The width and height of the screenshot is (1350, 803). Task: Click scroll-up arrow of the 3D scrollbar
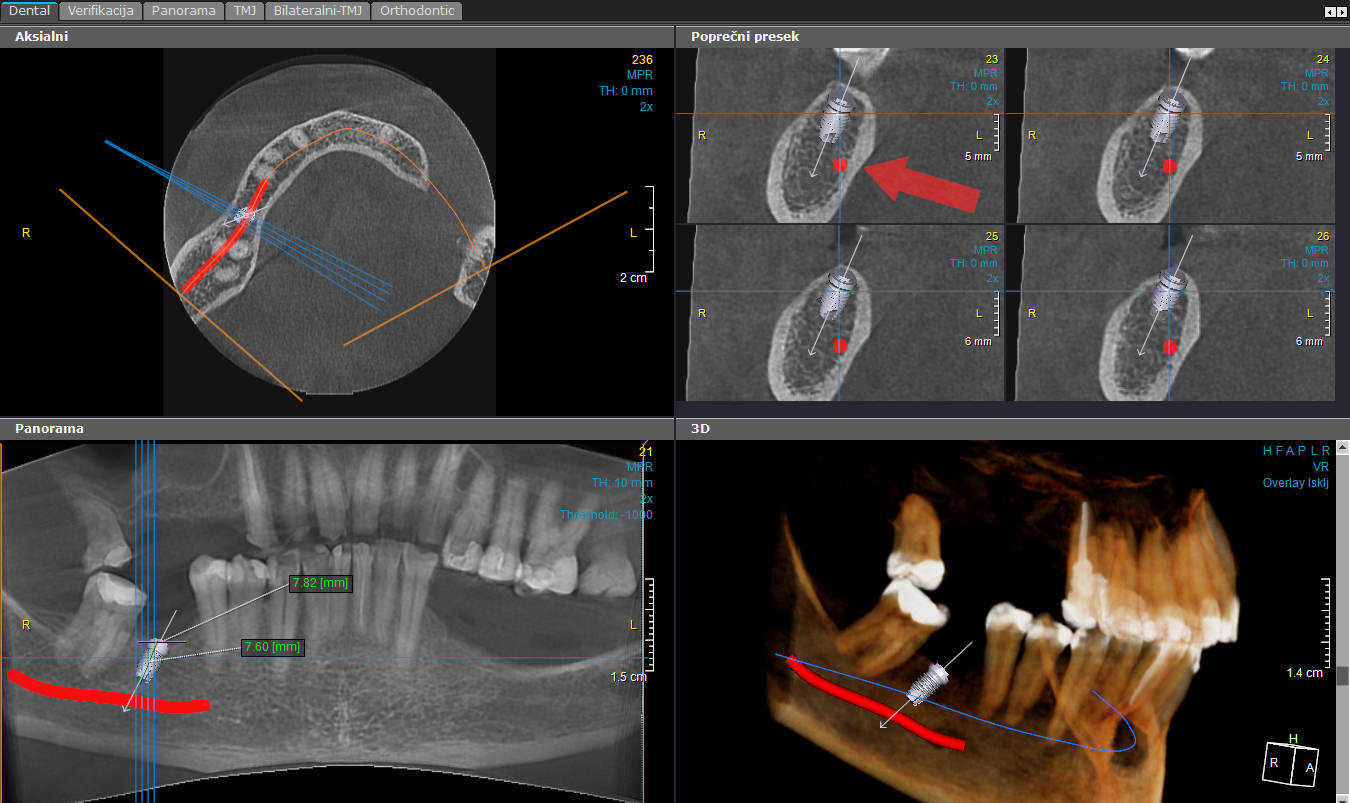(x=1342, y=448)
